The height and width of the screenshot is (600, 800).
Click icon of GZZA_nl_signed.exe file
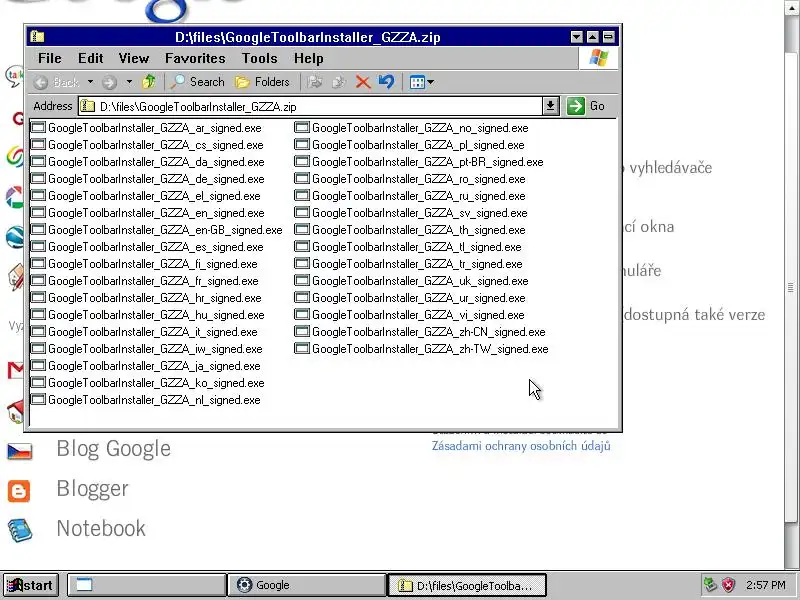pos(38,399)
